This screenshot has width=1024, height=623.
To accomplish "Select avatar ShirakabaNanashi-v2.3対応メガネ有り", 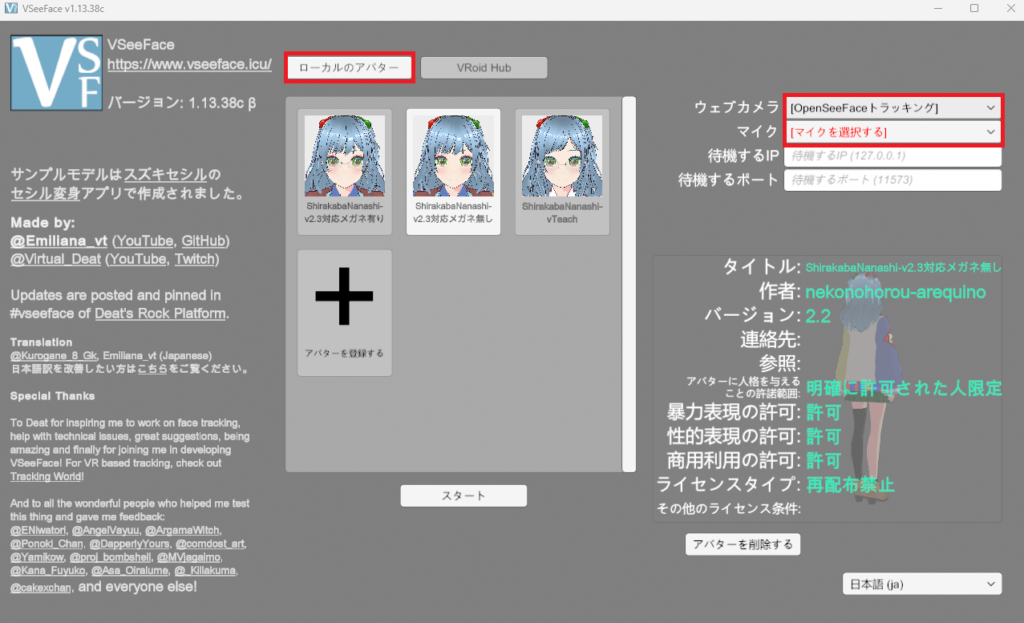I will pyautogui.click(x=344, y=172).
